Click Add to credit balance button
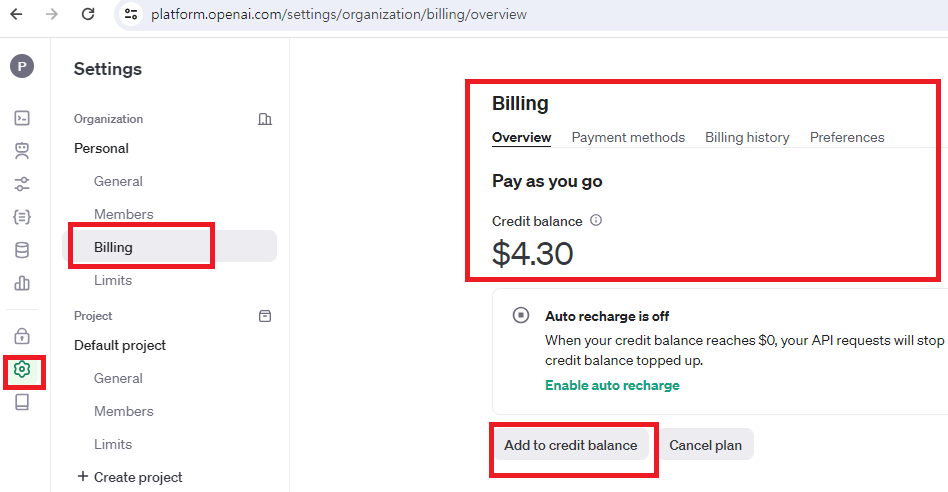948x492 pixels. pyautogui.click(x=571, y=445)
